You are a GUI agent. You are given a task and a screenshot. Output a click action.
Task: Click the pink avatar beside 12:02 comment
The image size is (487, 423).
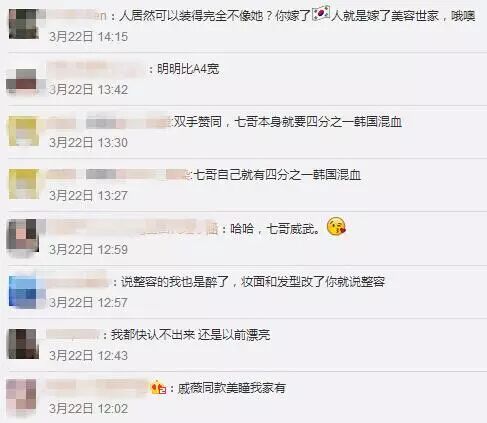(x=22, y=397)
